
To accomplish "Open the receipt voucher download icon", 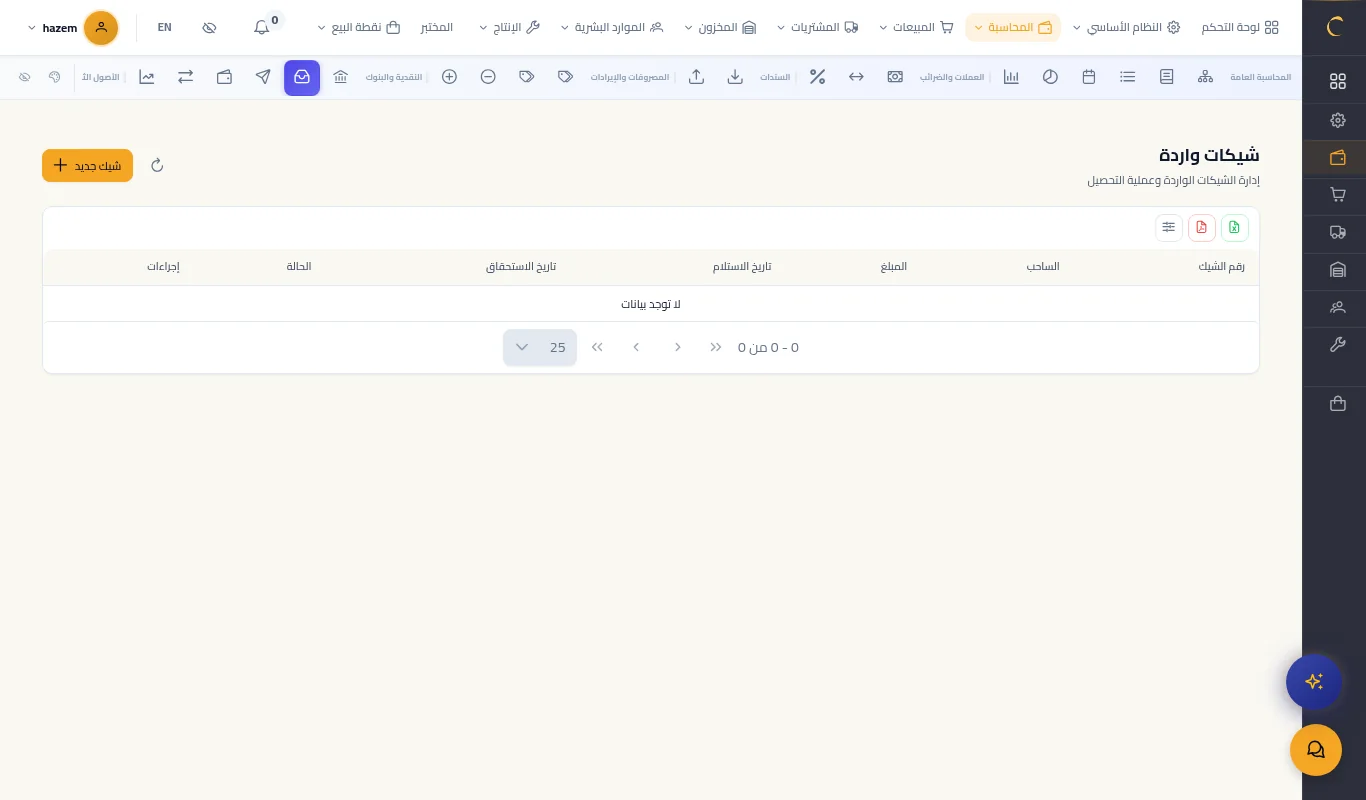I will 735,77.
